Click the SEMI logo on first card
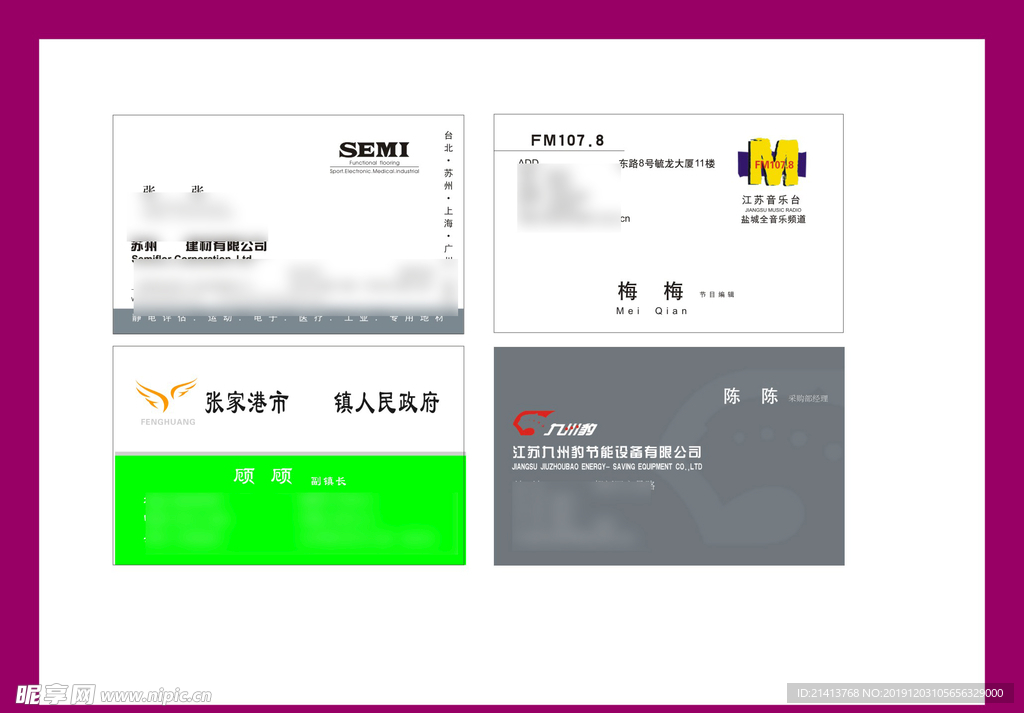 coord(374,151)
